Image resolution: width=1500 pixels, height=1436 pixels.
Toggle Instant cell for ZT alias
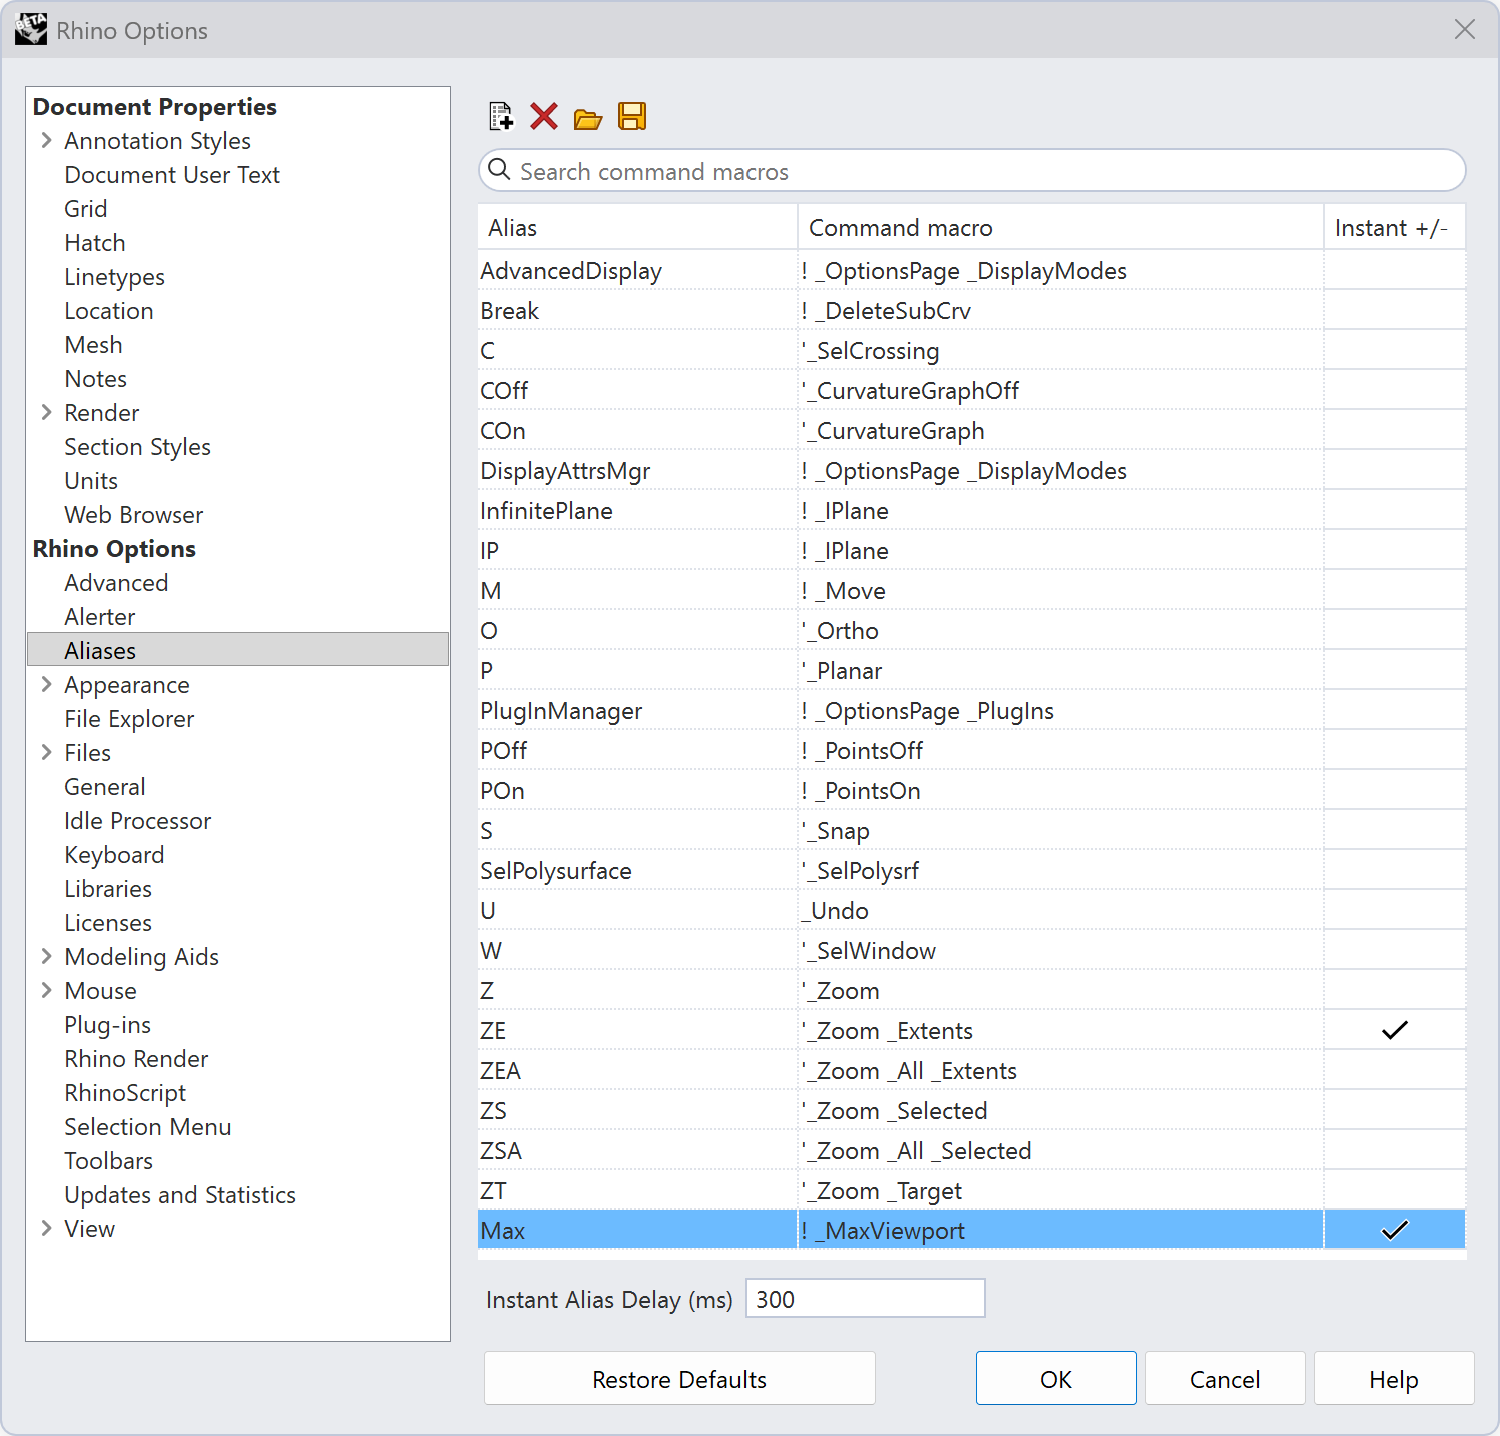coord(1395,1190)
